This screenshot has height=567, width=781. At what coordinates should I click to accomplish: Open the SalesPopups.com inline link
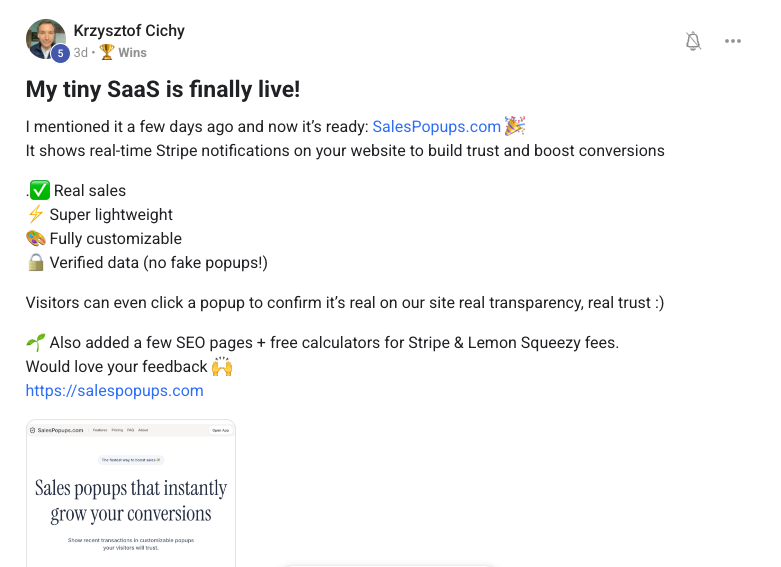tap(436, 126)
